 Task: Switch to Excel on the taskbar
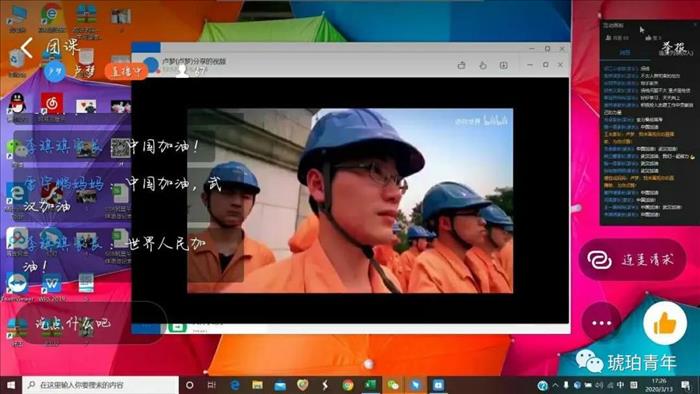(x=371, y=385)
